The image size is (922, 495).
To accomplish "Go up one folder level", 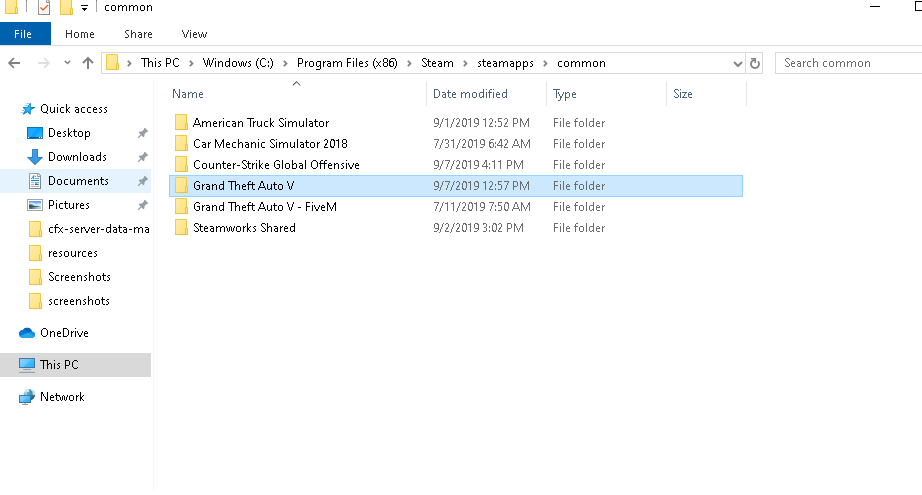I will (x=88, y=63).
